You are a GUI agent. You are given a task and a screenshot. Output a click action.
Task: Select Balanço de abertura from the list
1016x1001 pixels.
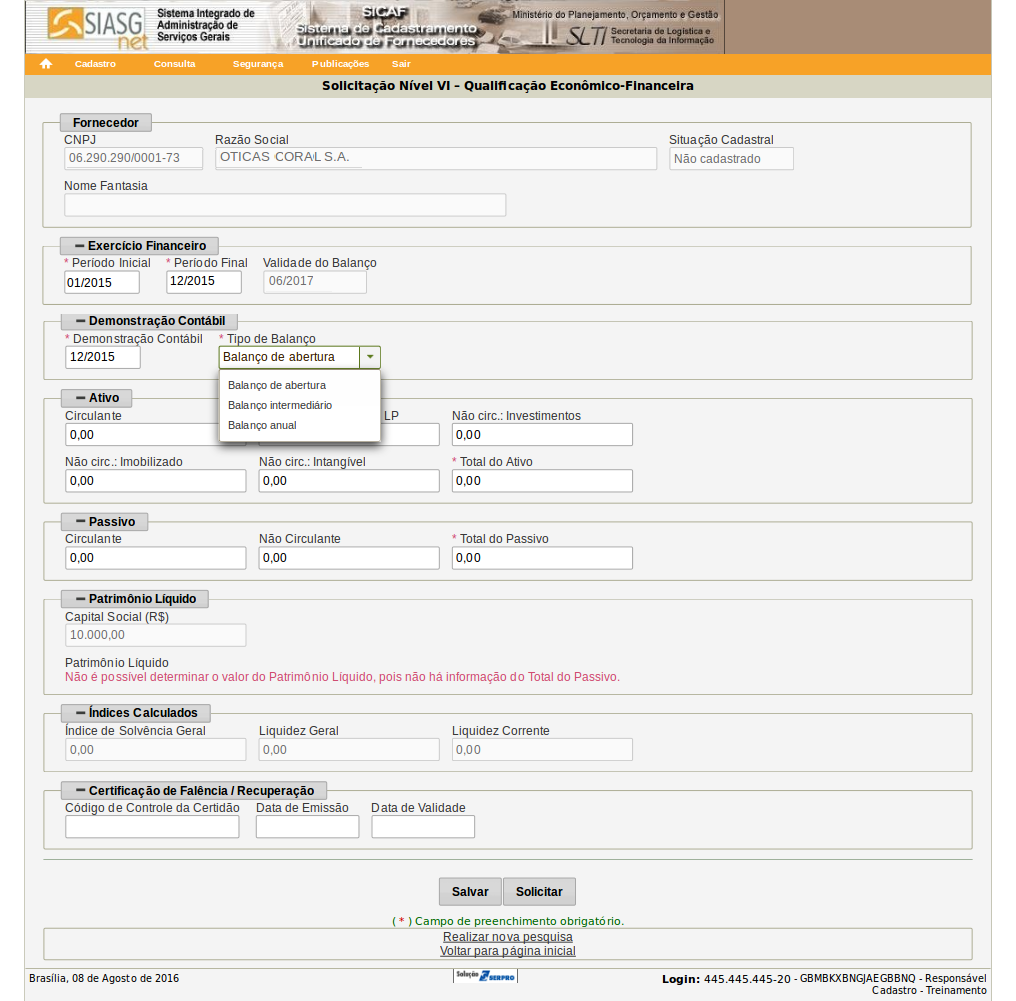click(277, 385)
